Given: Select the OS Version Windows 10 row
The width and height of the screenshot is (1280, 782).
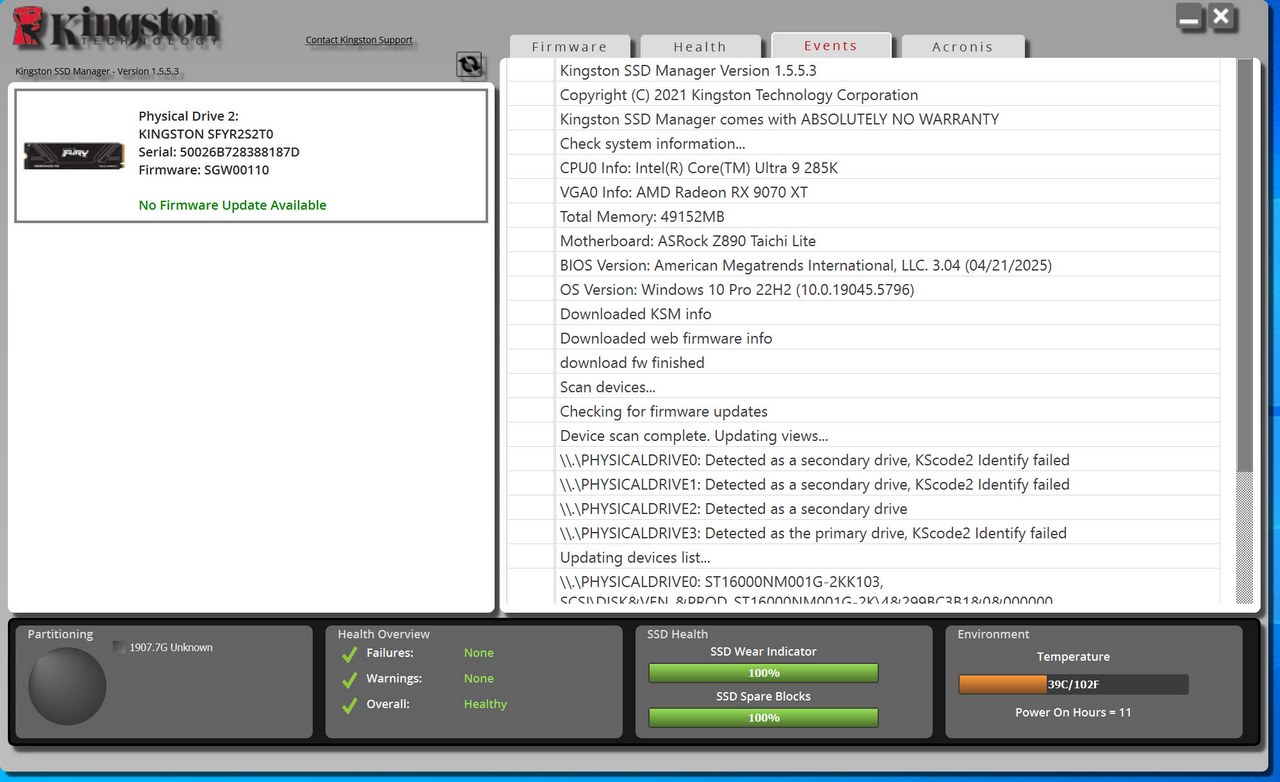Looking at the screenshot, I should click(863, 289).
